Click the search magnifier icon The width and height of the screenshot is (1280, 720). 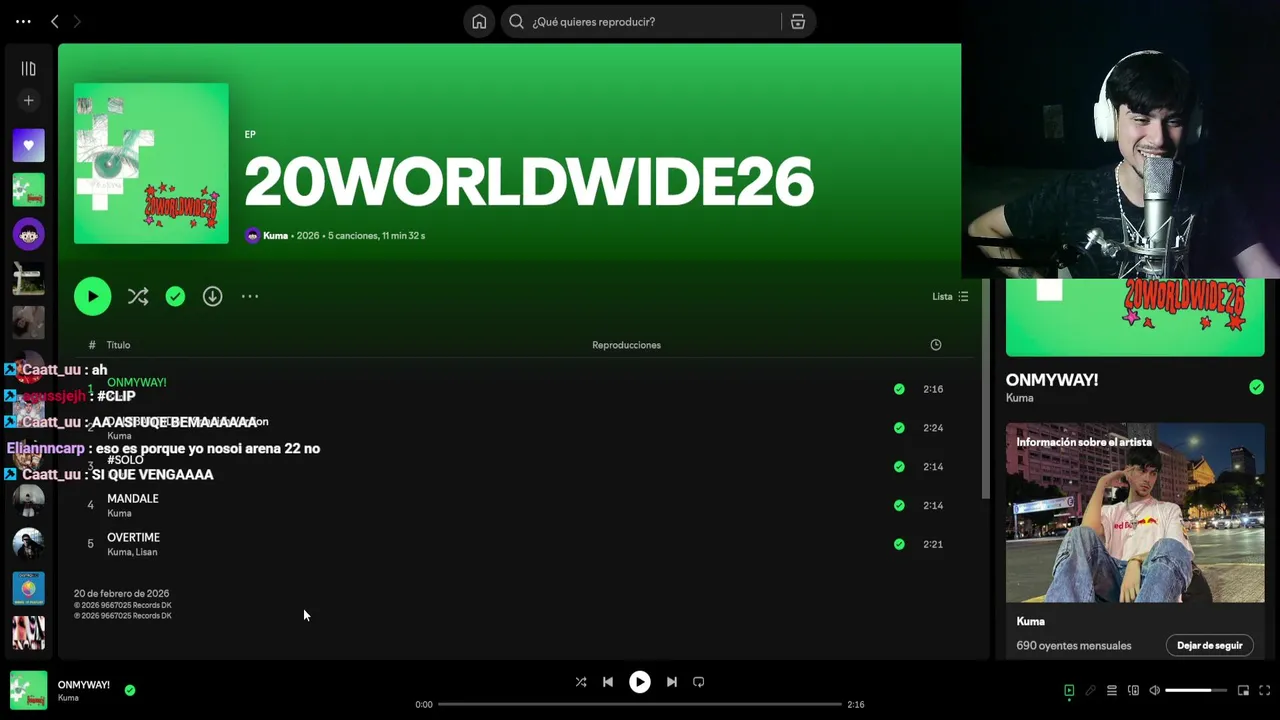[516, 21]
